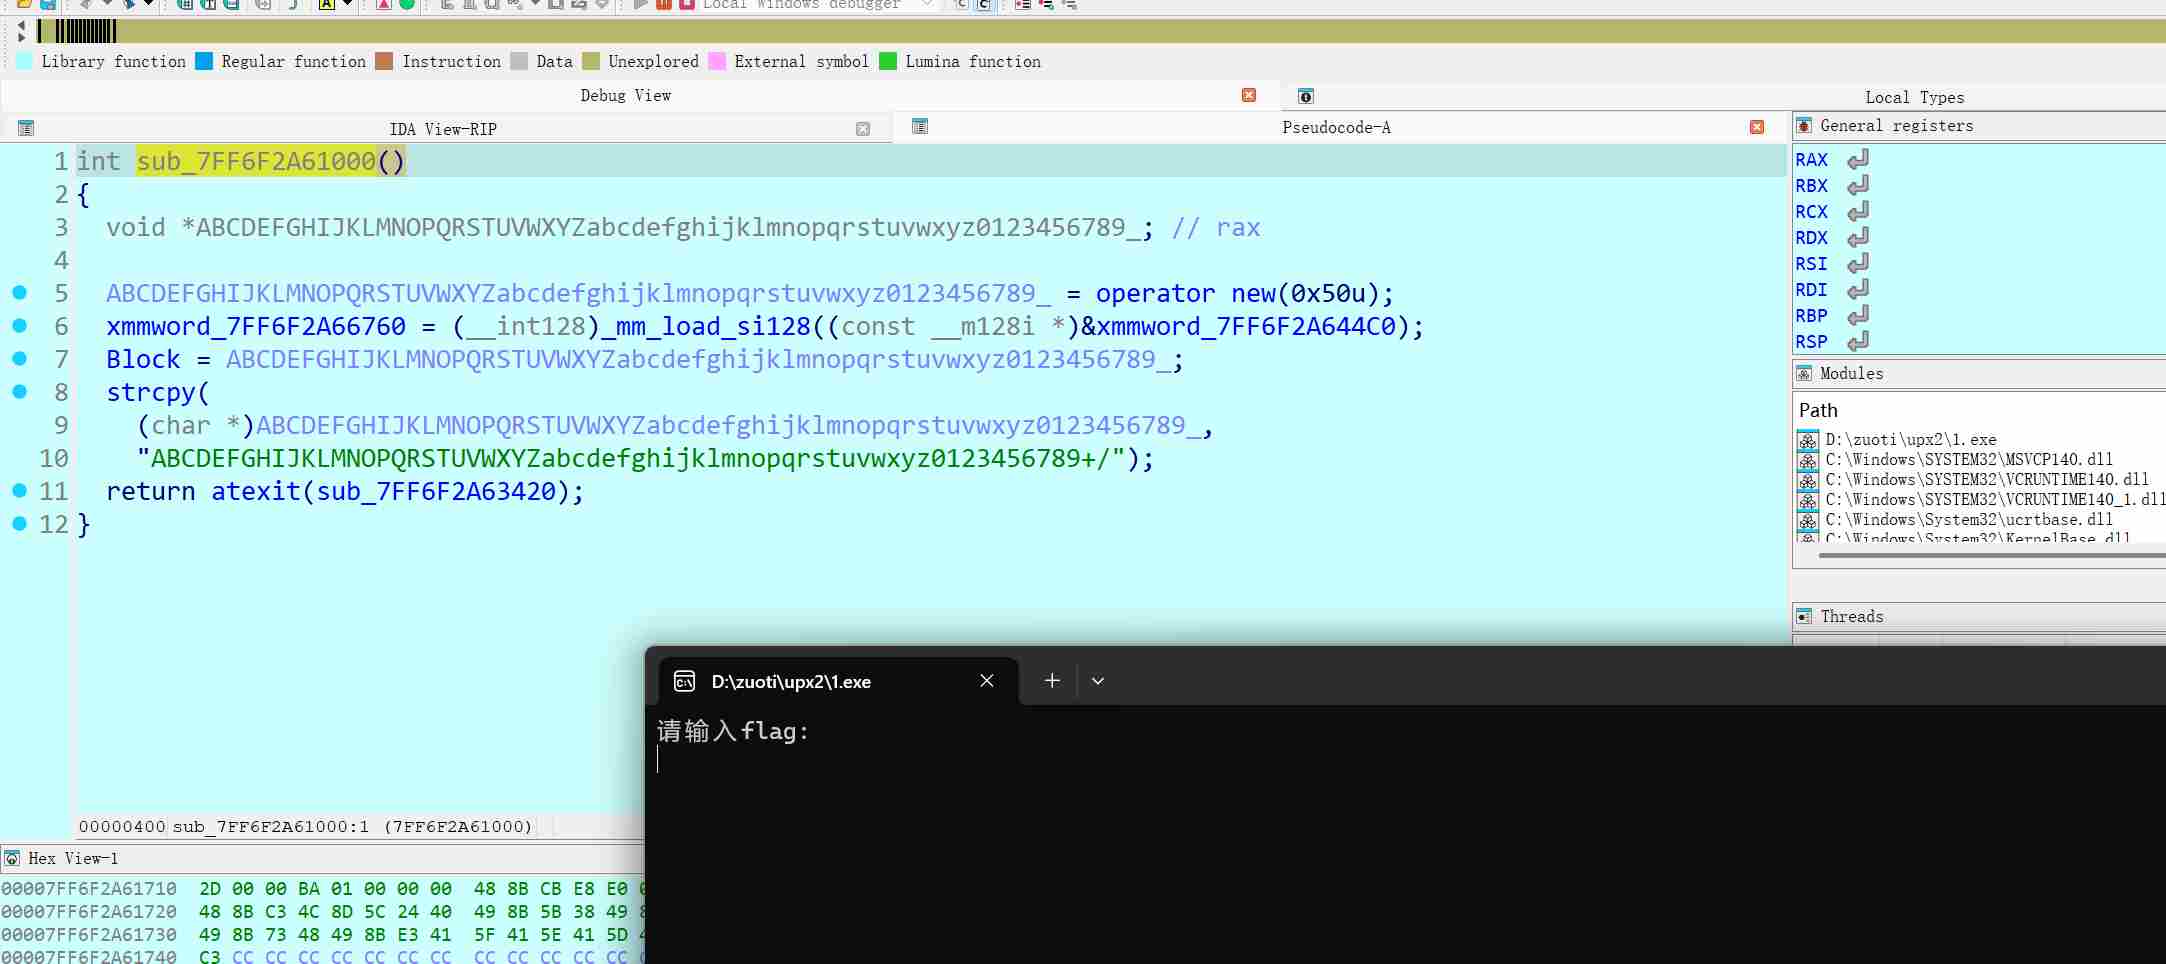Viewport: 2166px width, 964px height.
Task: Click the jump arrow beside the RSP register
Action: coord(1857,342)
